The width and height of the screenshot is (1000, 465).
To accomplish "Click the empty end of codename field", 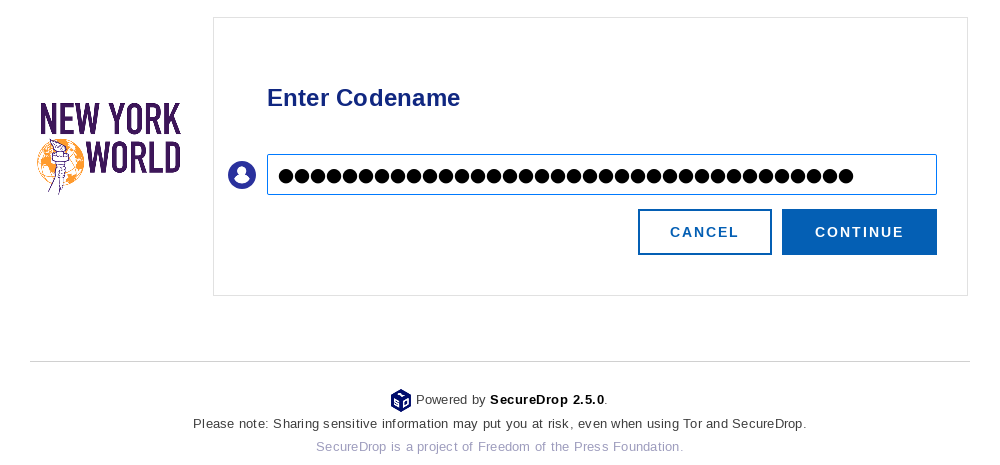I will pos(894,175).
